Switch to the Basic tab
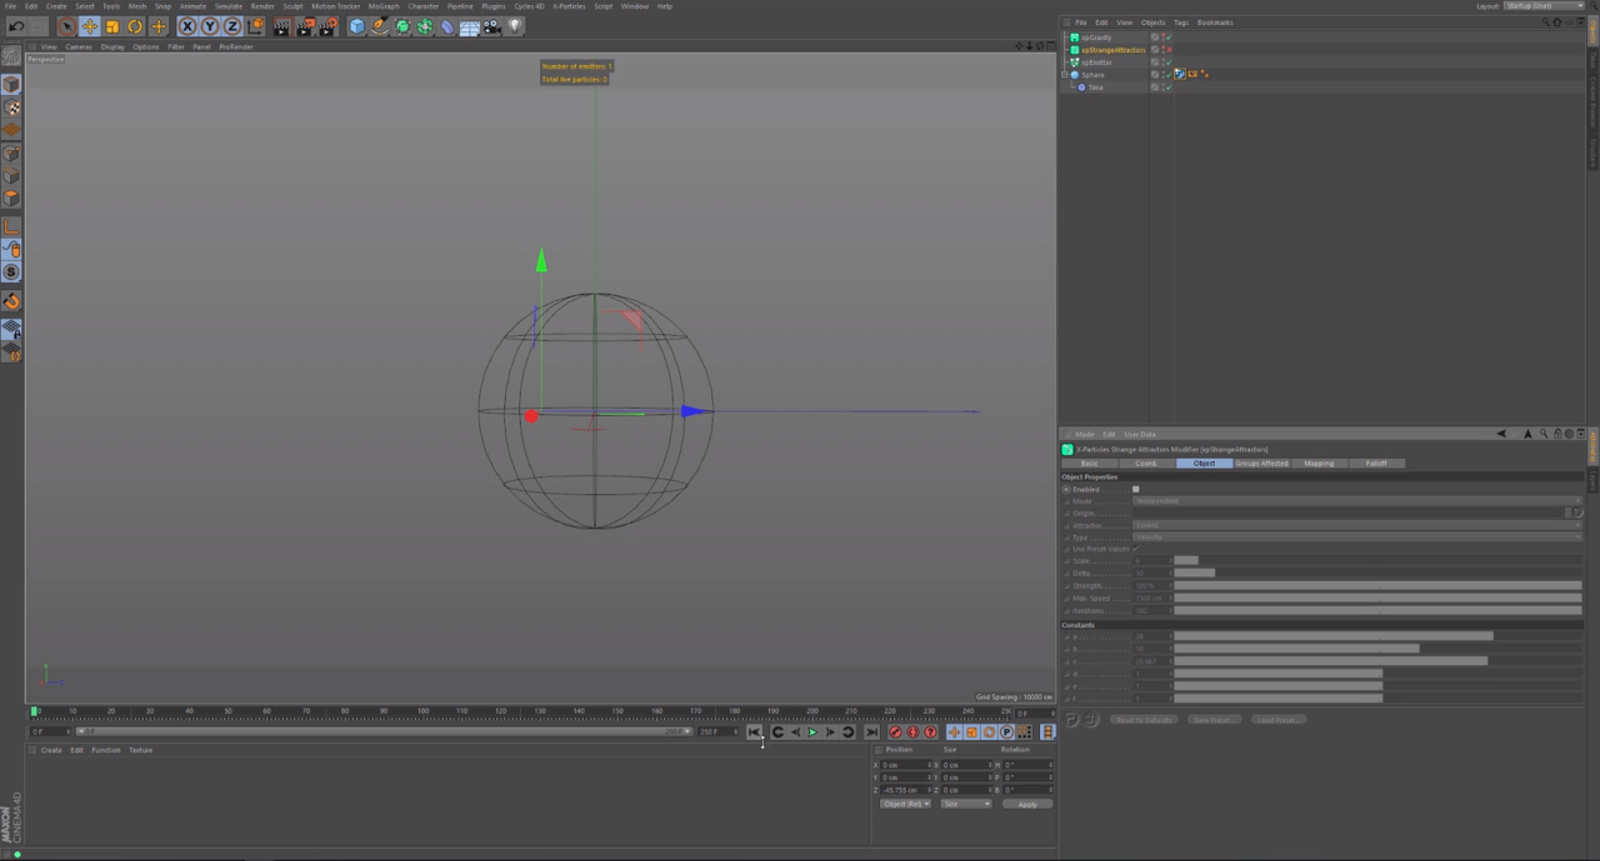 (1089, 464)
